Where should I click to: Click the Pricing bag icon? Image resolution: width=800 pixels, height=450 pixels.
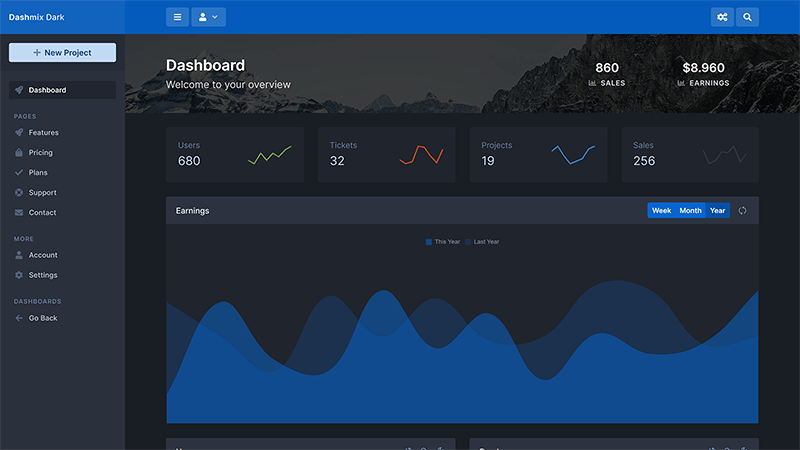(x=19, y=153)
